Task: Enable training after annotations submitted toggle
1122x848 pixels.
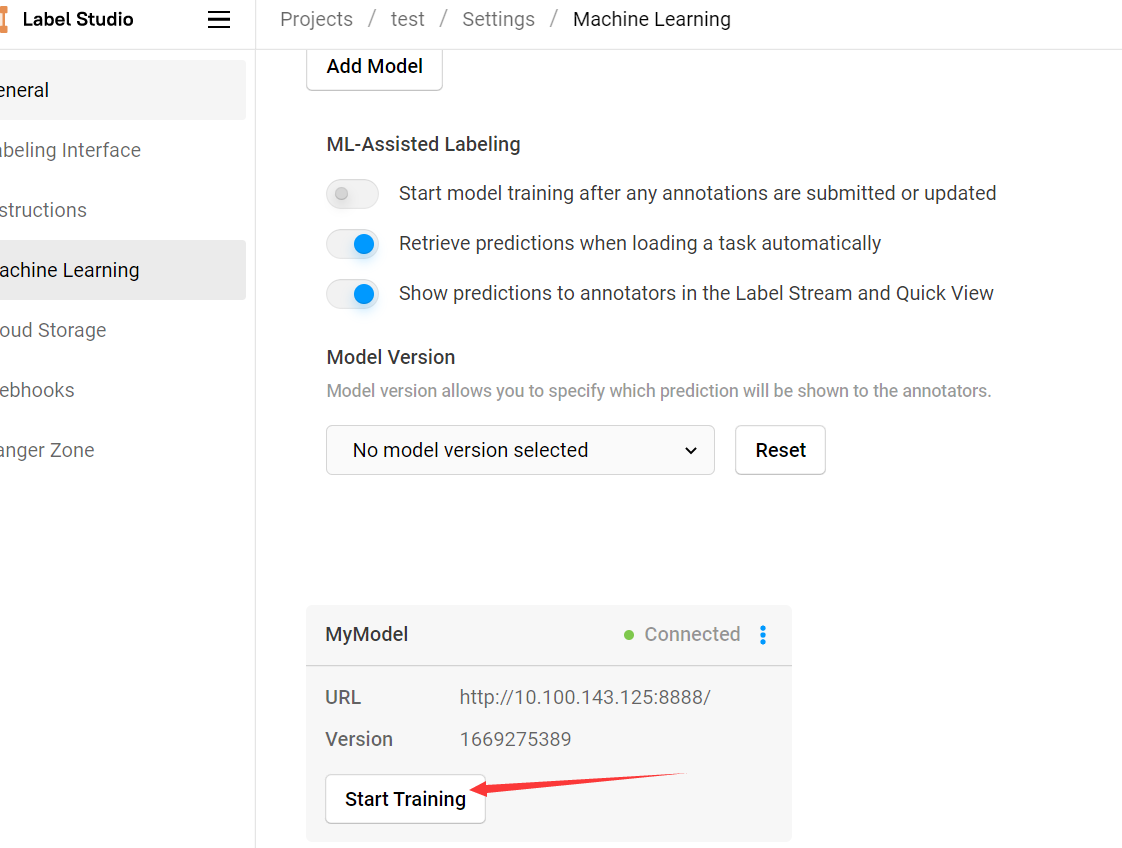Action: [x=352, y=193]
